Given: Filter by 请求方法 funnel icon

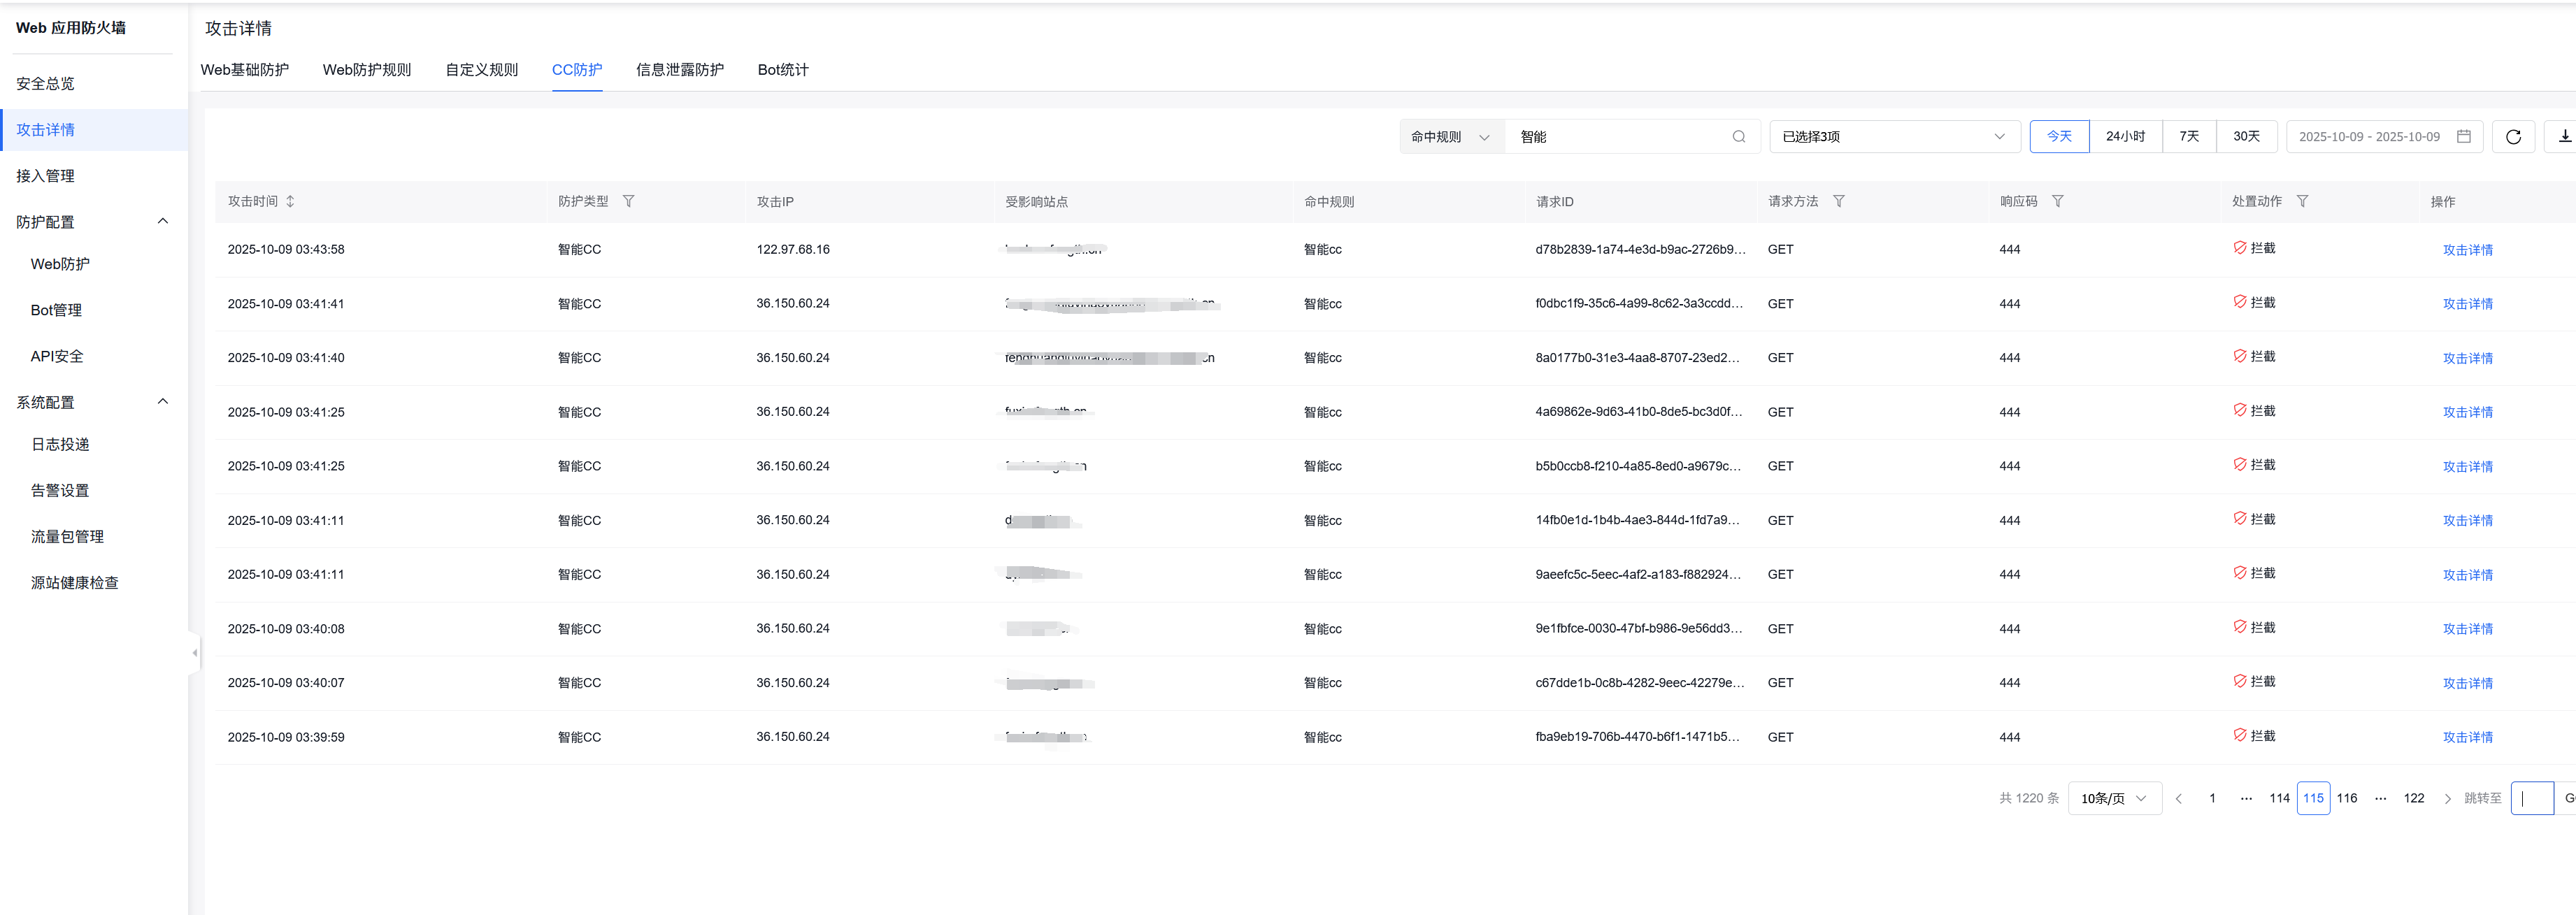Looking at the screenshot, I should point(1838,201).
